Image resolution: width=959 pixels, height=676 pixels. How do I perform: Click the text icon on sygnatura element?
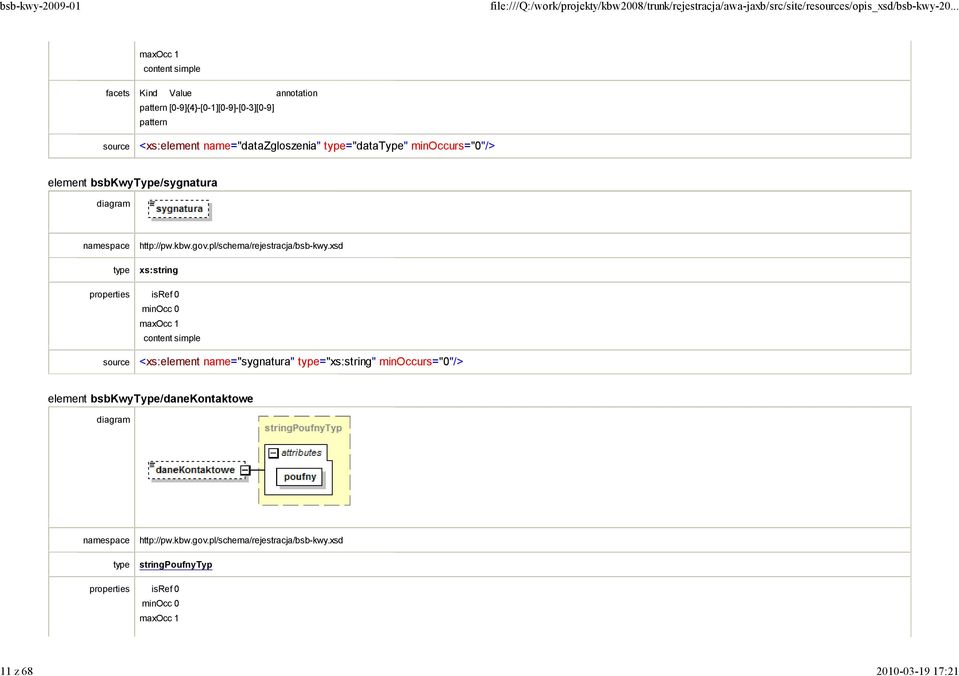click(151, 203)
